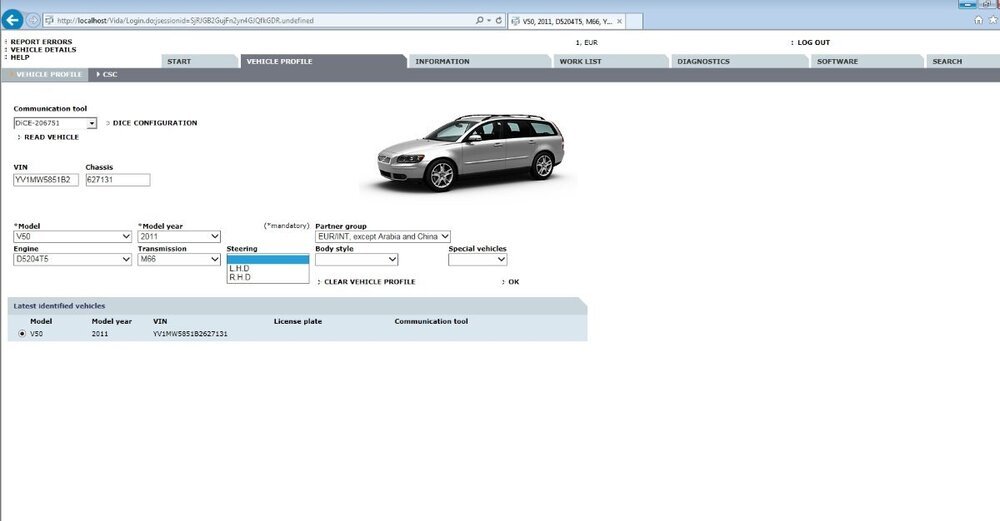Click into the VIN input field
The image size is (1000, 521).
(x=46, y=180)
